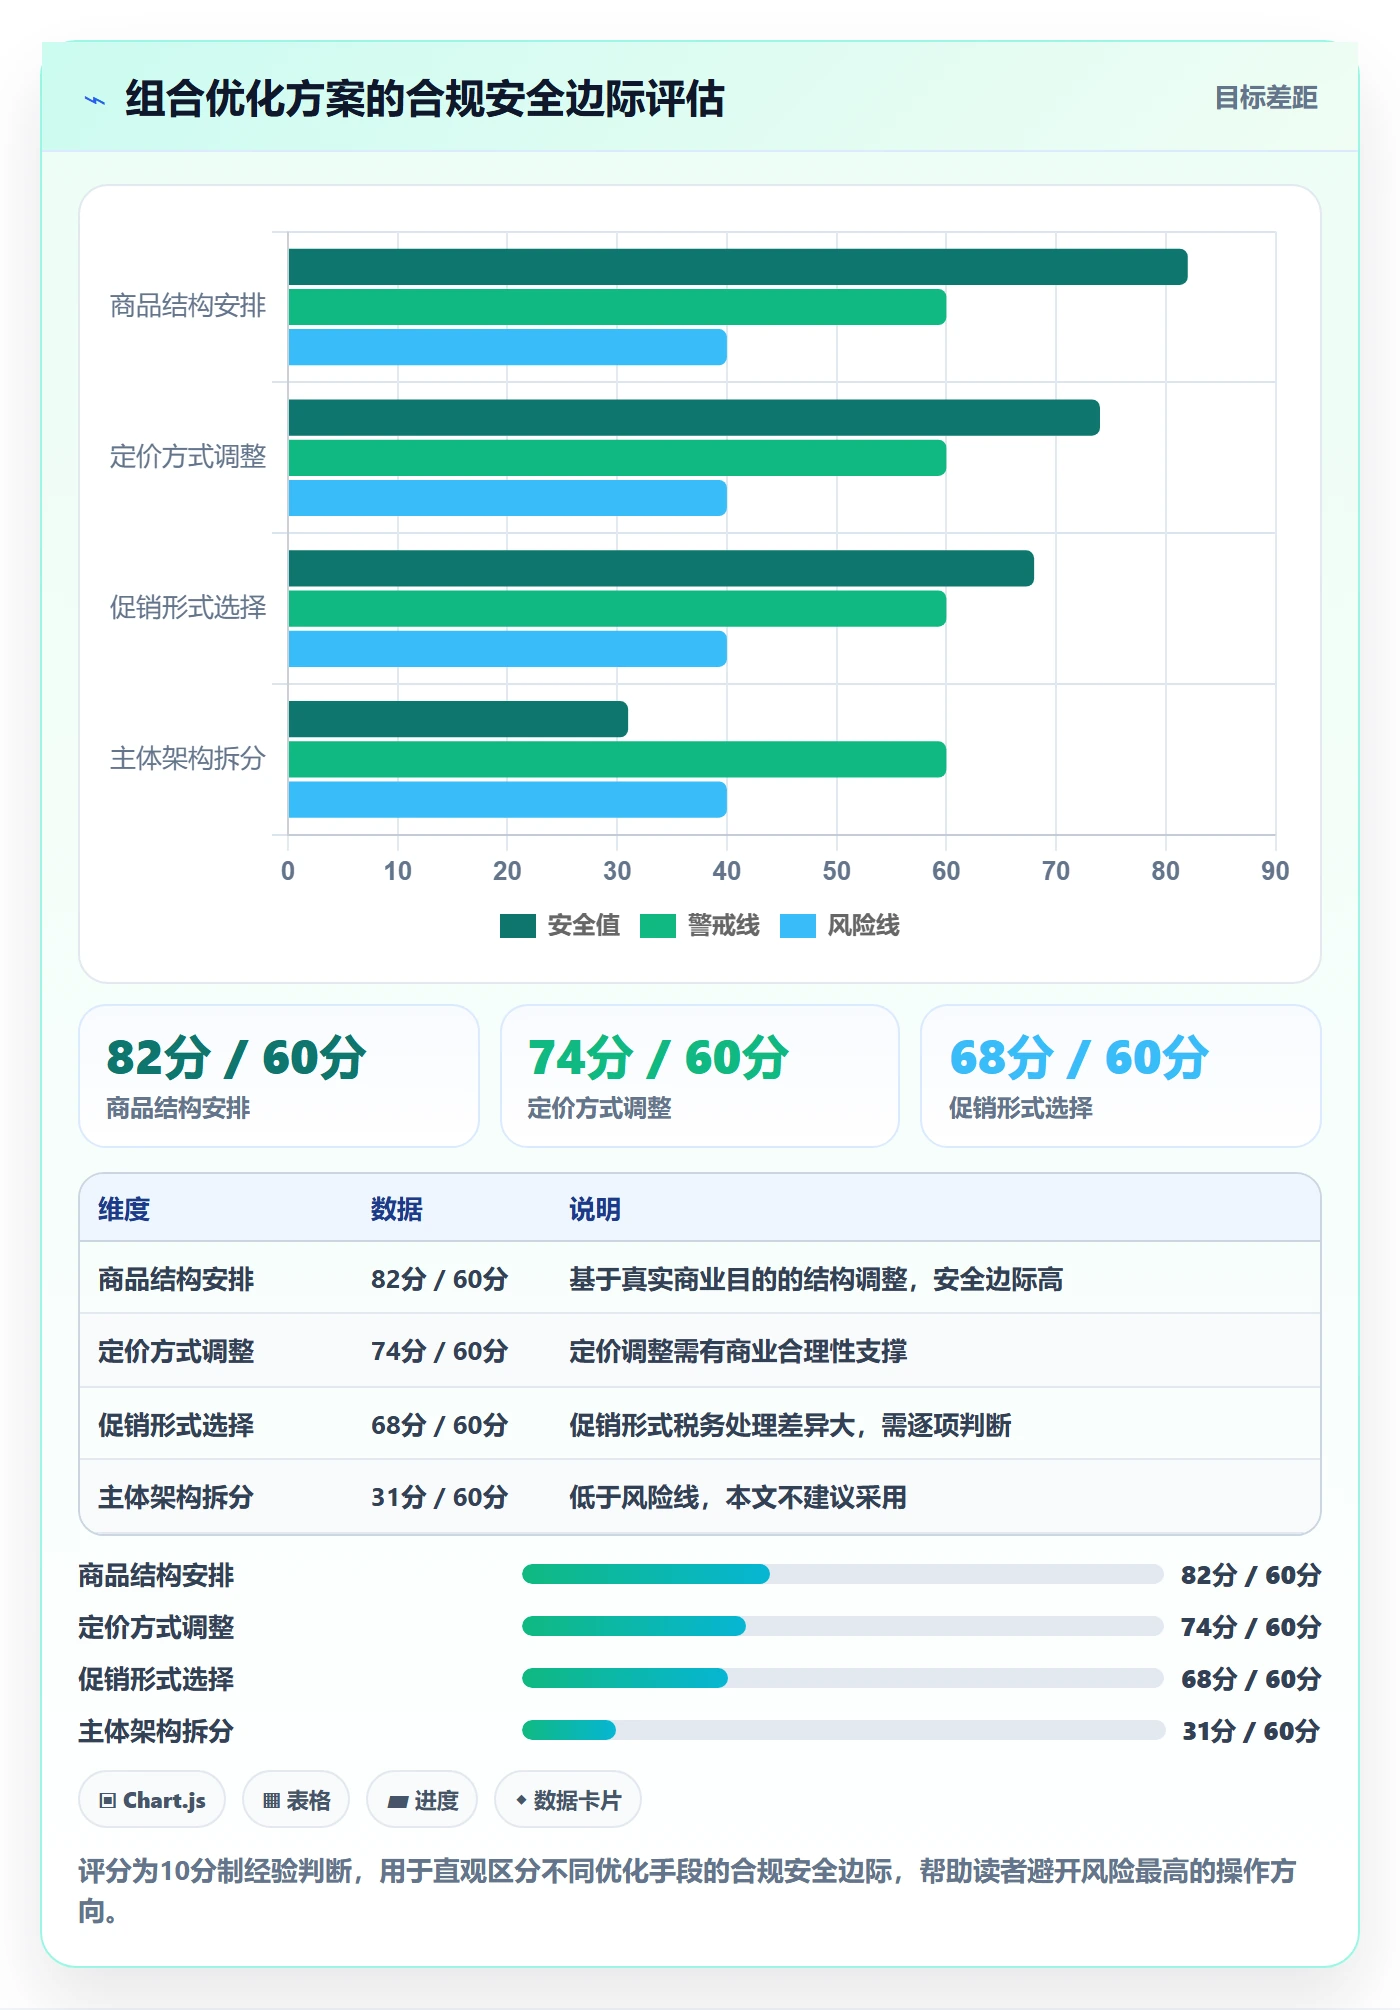Click description 定价调整需有商业合理性支撑
This screenshot has height=2010, width=1400.
tap(738, 1351)
